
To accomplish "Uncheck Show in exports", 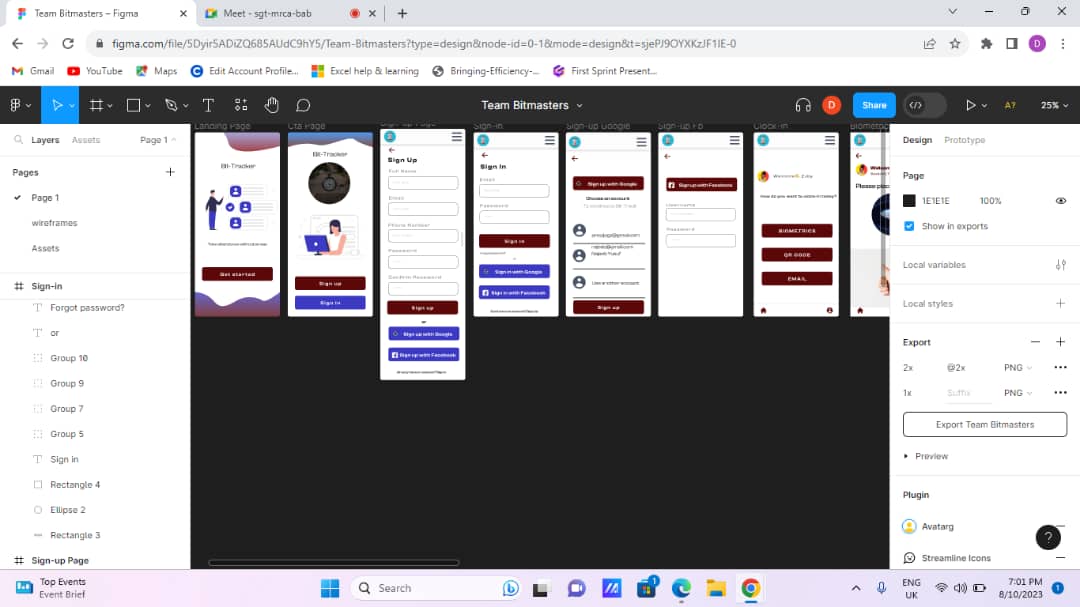I will click(908, 226).
